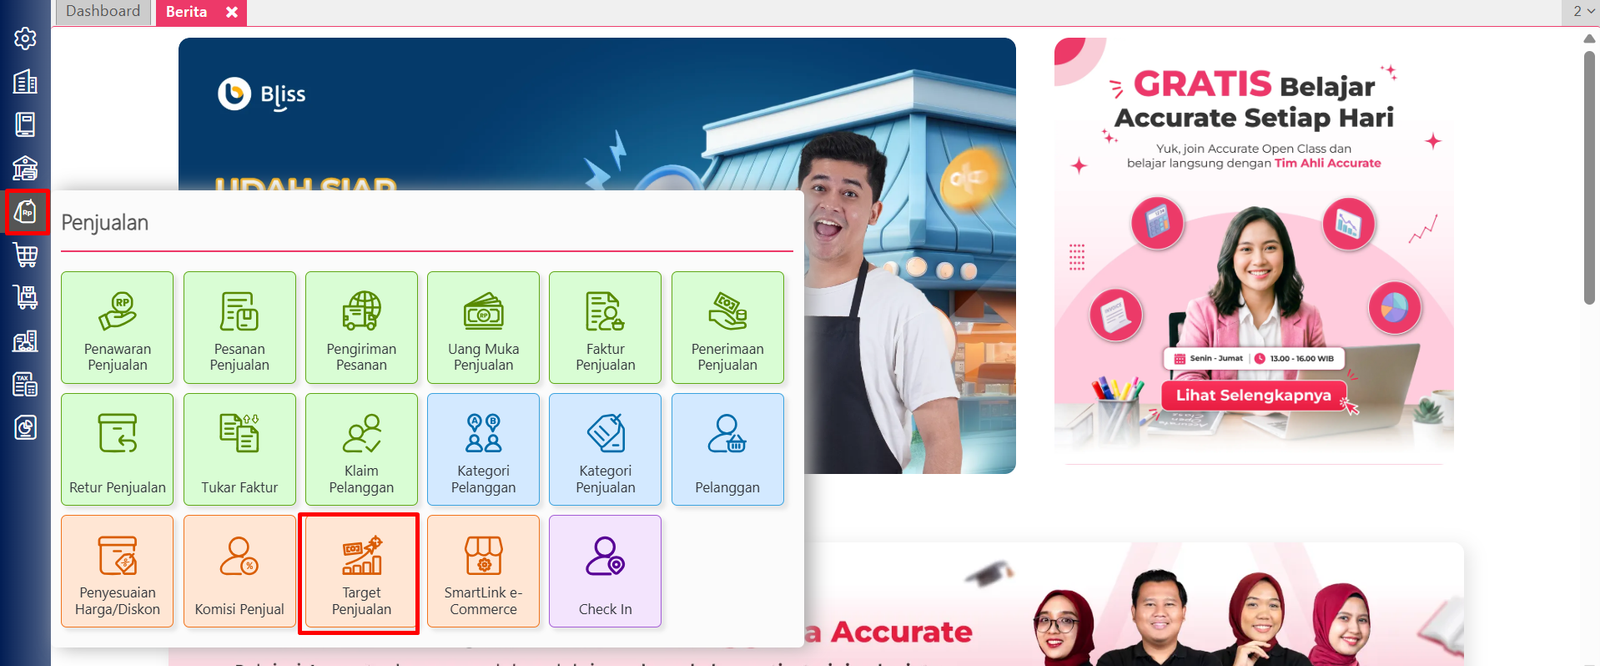1600x666 pixels.
Task: Open the reports chart icon in sidebar
Action: click(x=25, y=428)
